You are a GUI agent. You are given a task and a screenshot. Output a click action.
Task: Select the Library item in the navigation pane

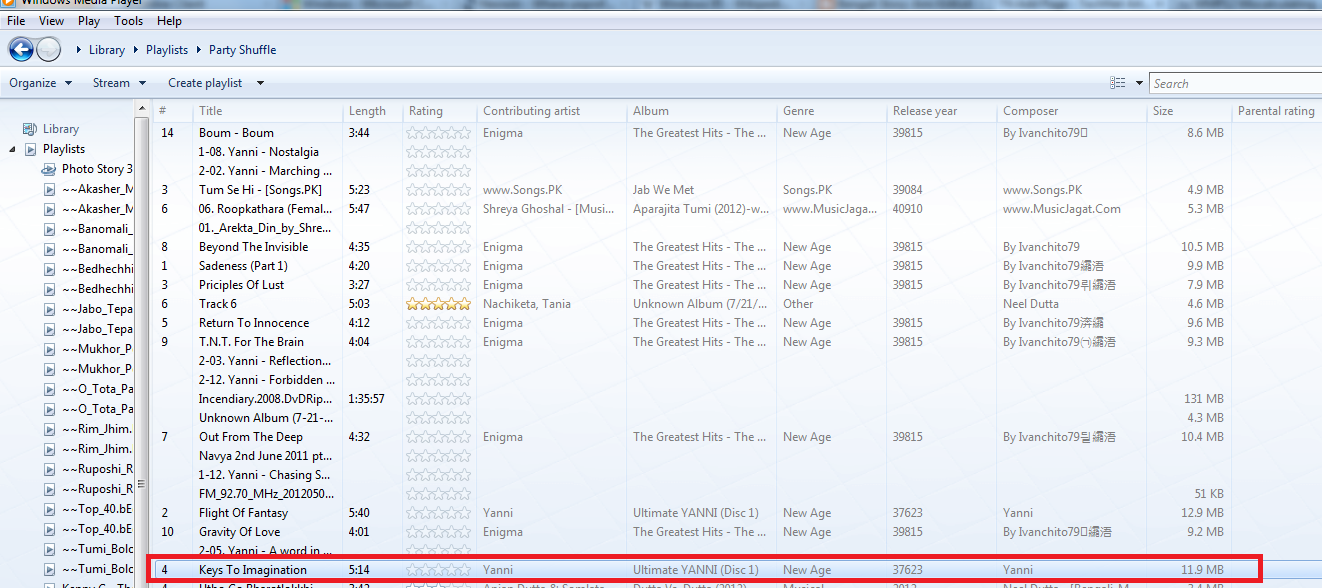(x=61, y=129)
